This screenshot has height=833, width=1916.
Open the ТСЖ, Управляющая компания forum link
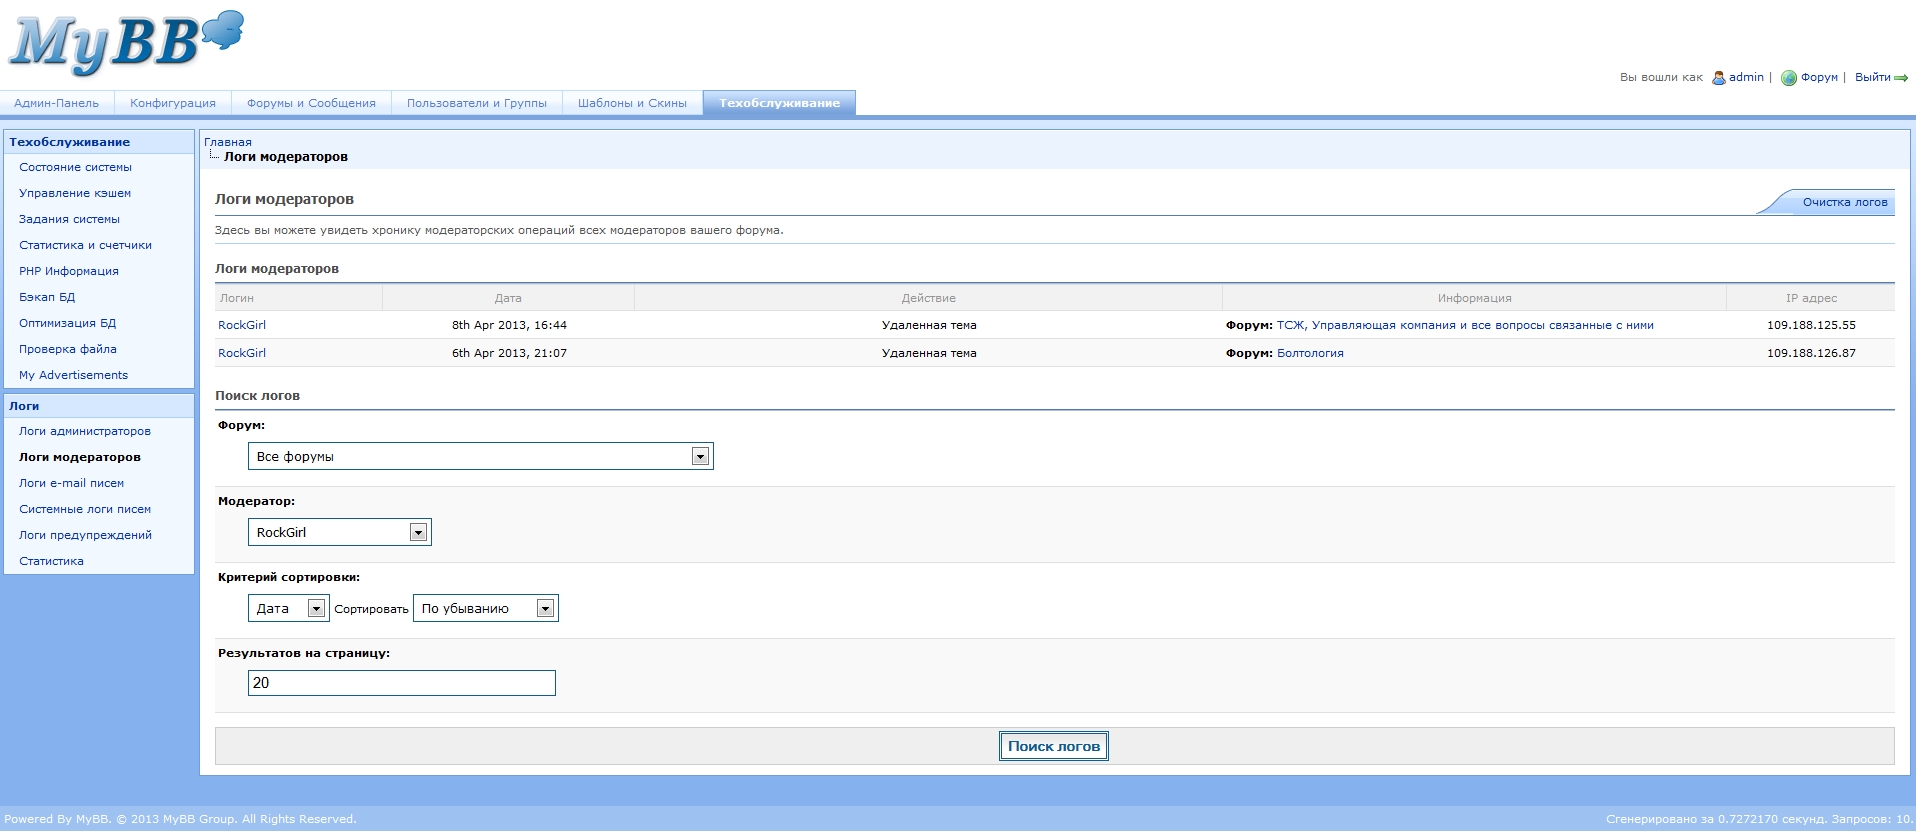pyautogui.click(x=1465, y=325)
